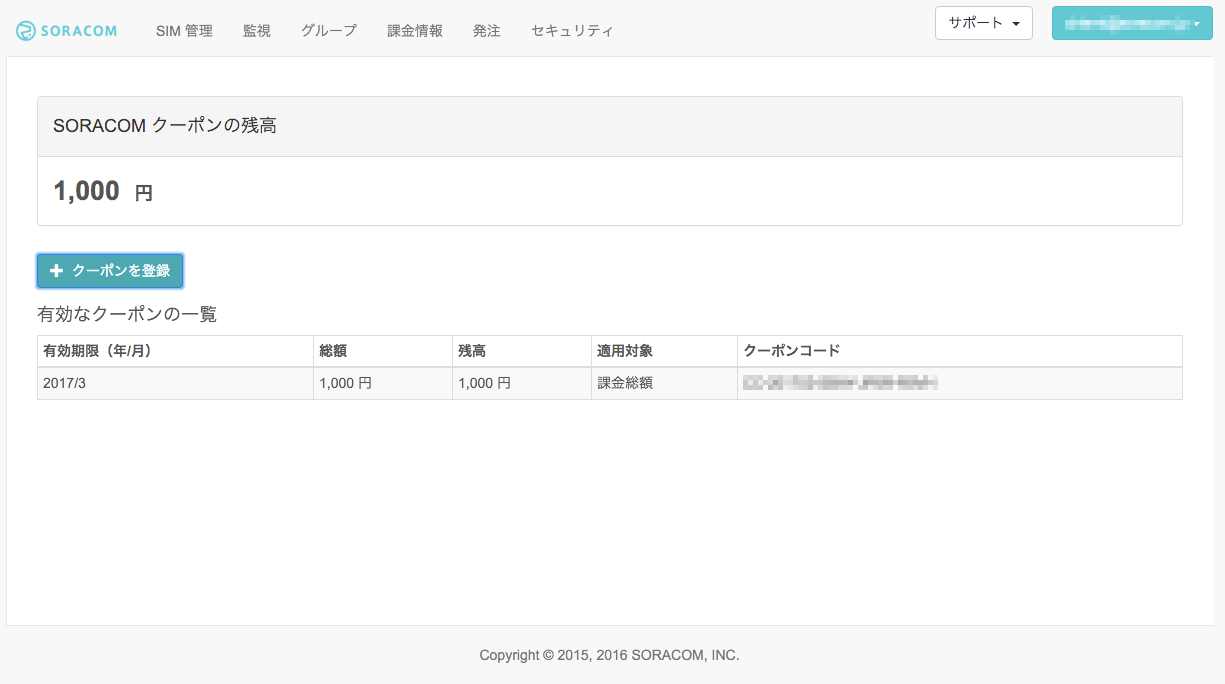Click the blurred coupon code cell

pos(960,383)
